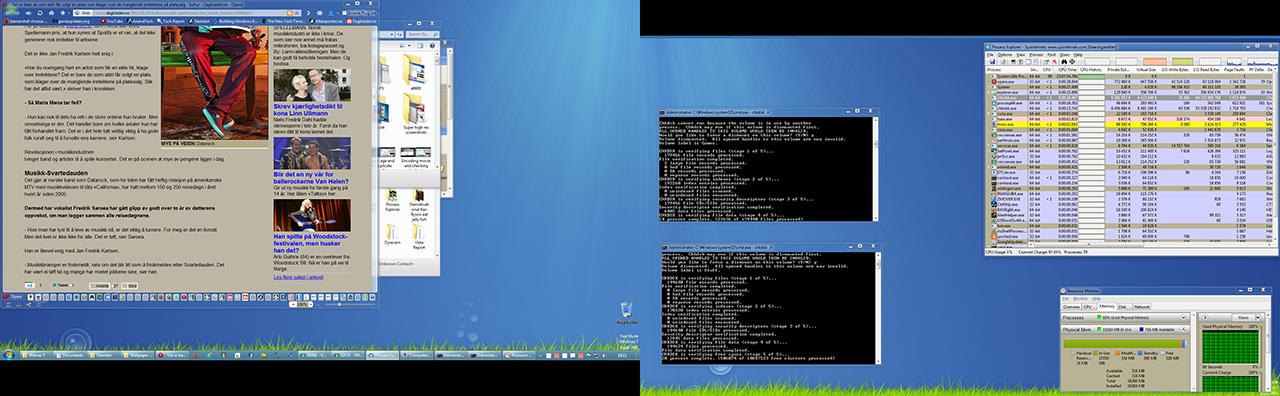Collapse Physical Memory section in Resource Monitor
The height and width of the screenshot is (396, 1280).
coord(1184,330)
